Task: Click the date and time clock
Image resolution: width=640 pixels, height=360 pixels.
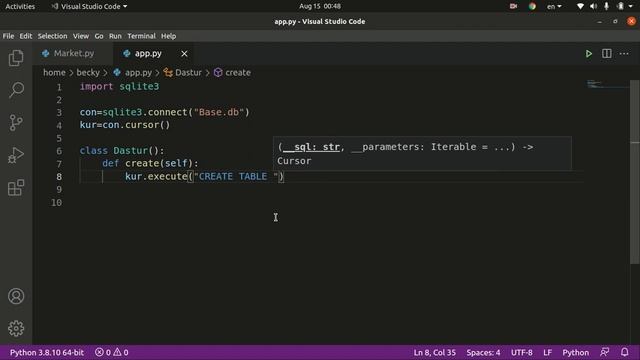Action: [320, 6]
